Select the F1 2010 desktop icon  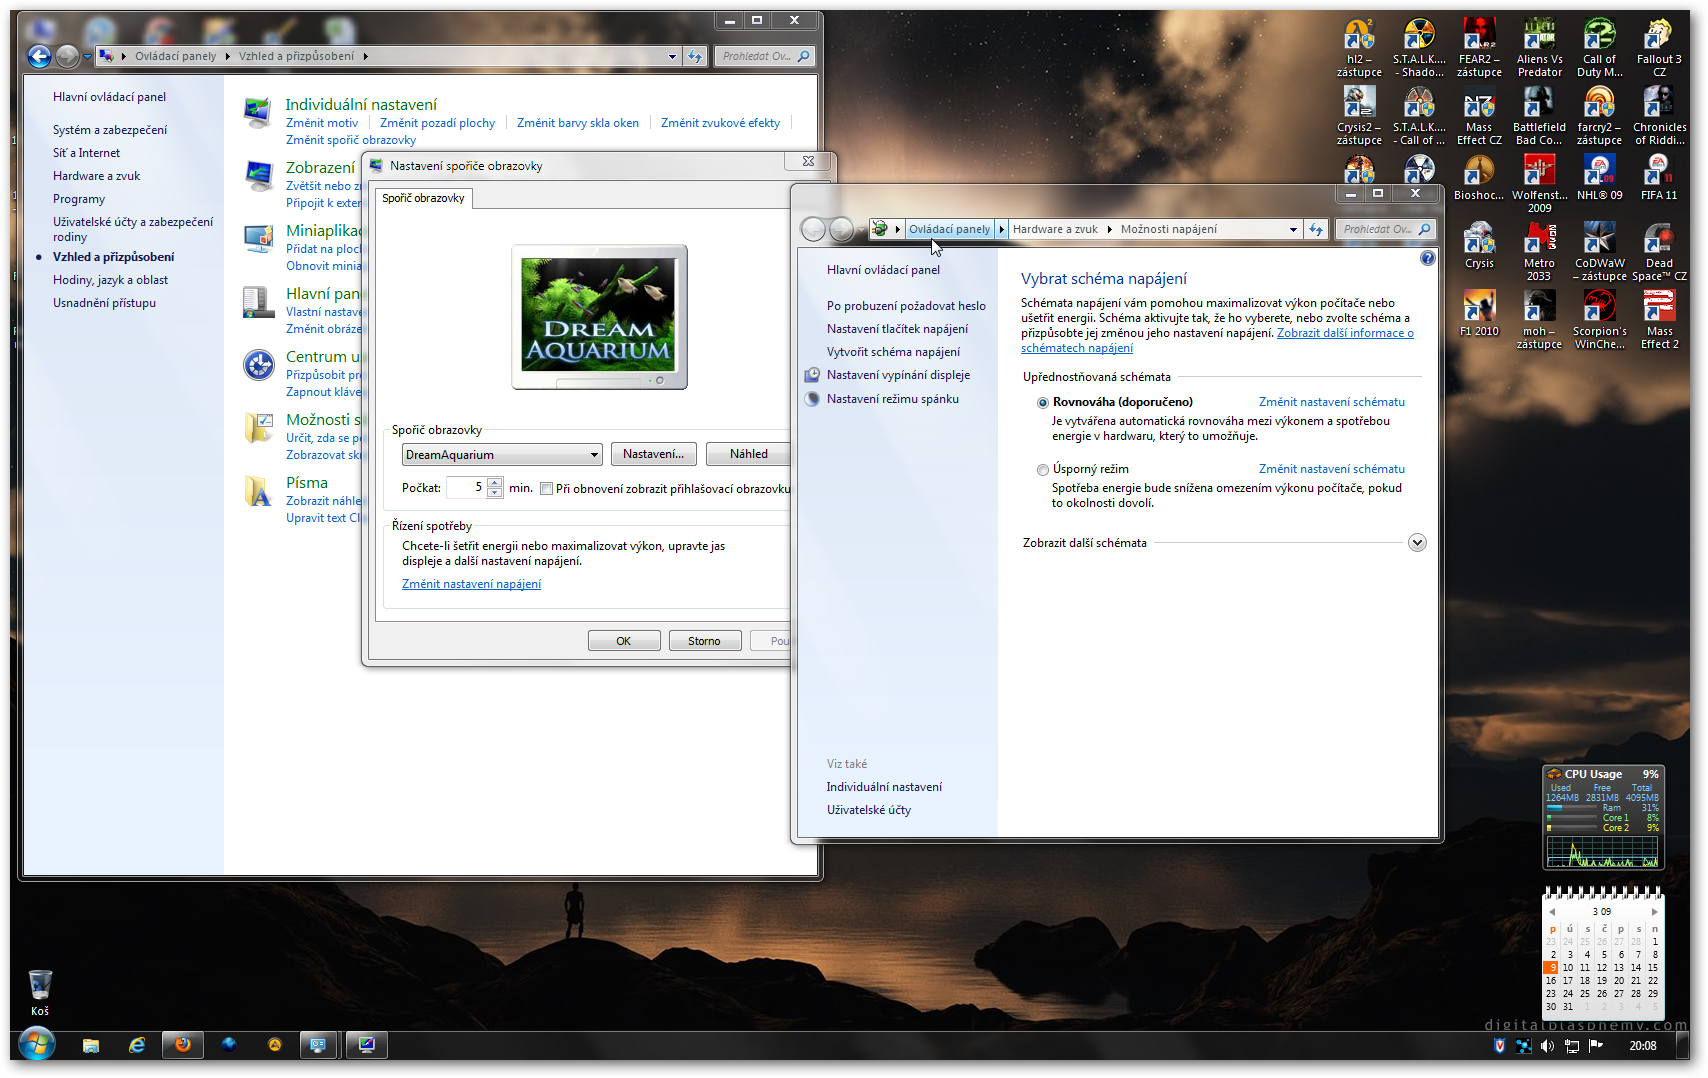(1479, 313)
